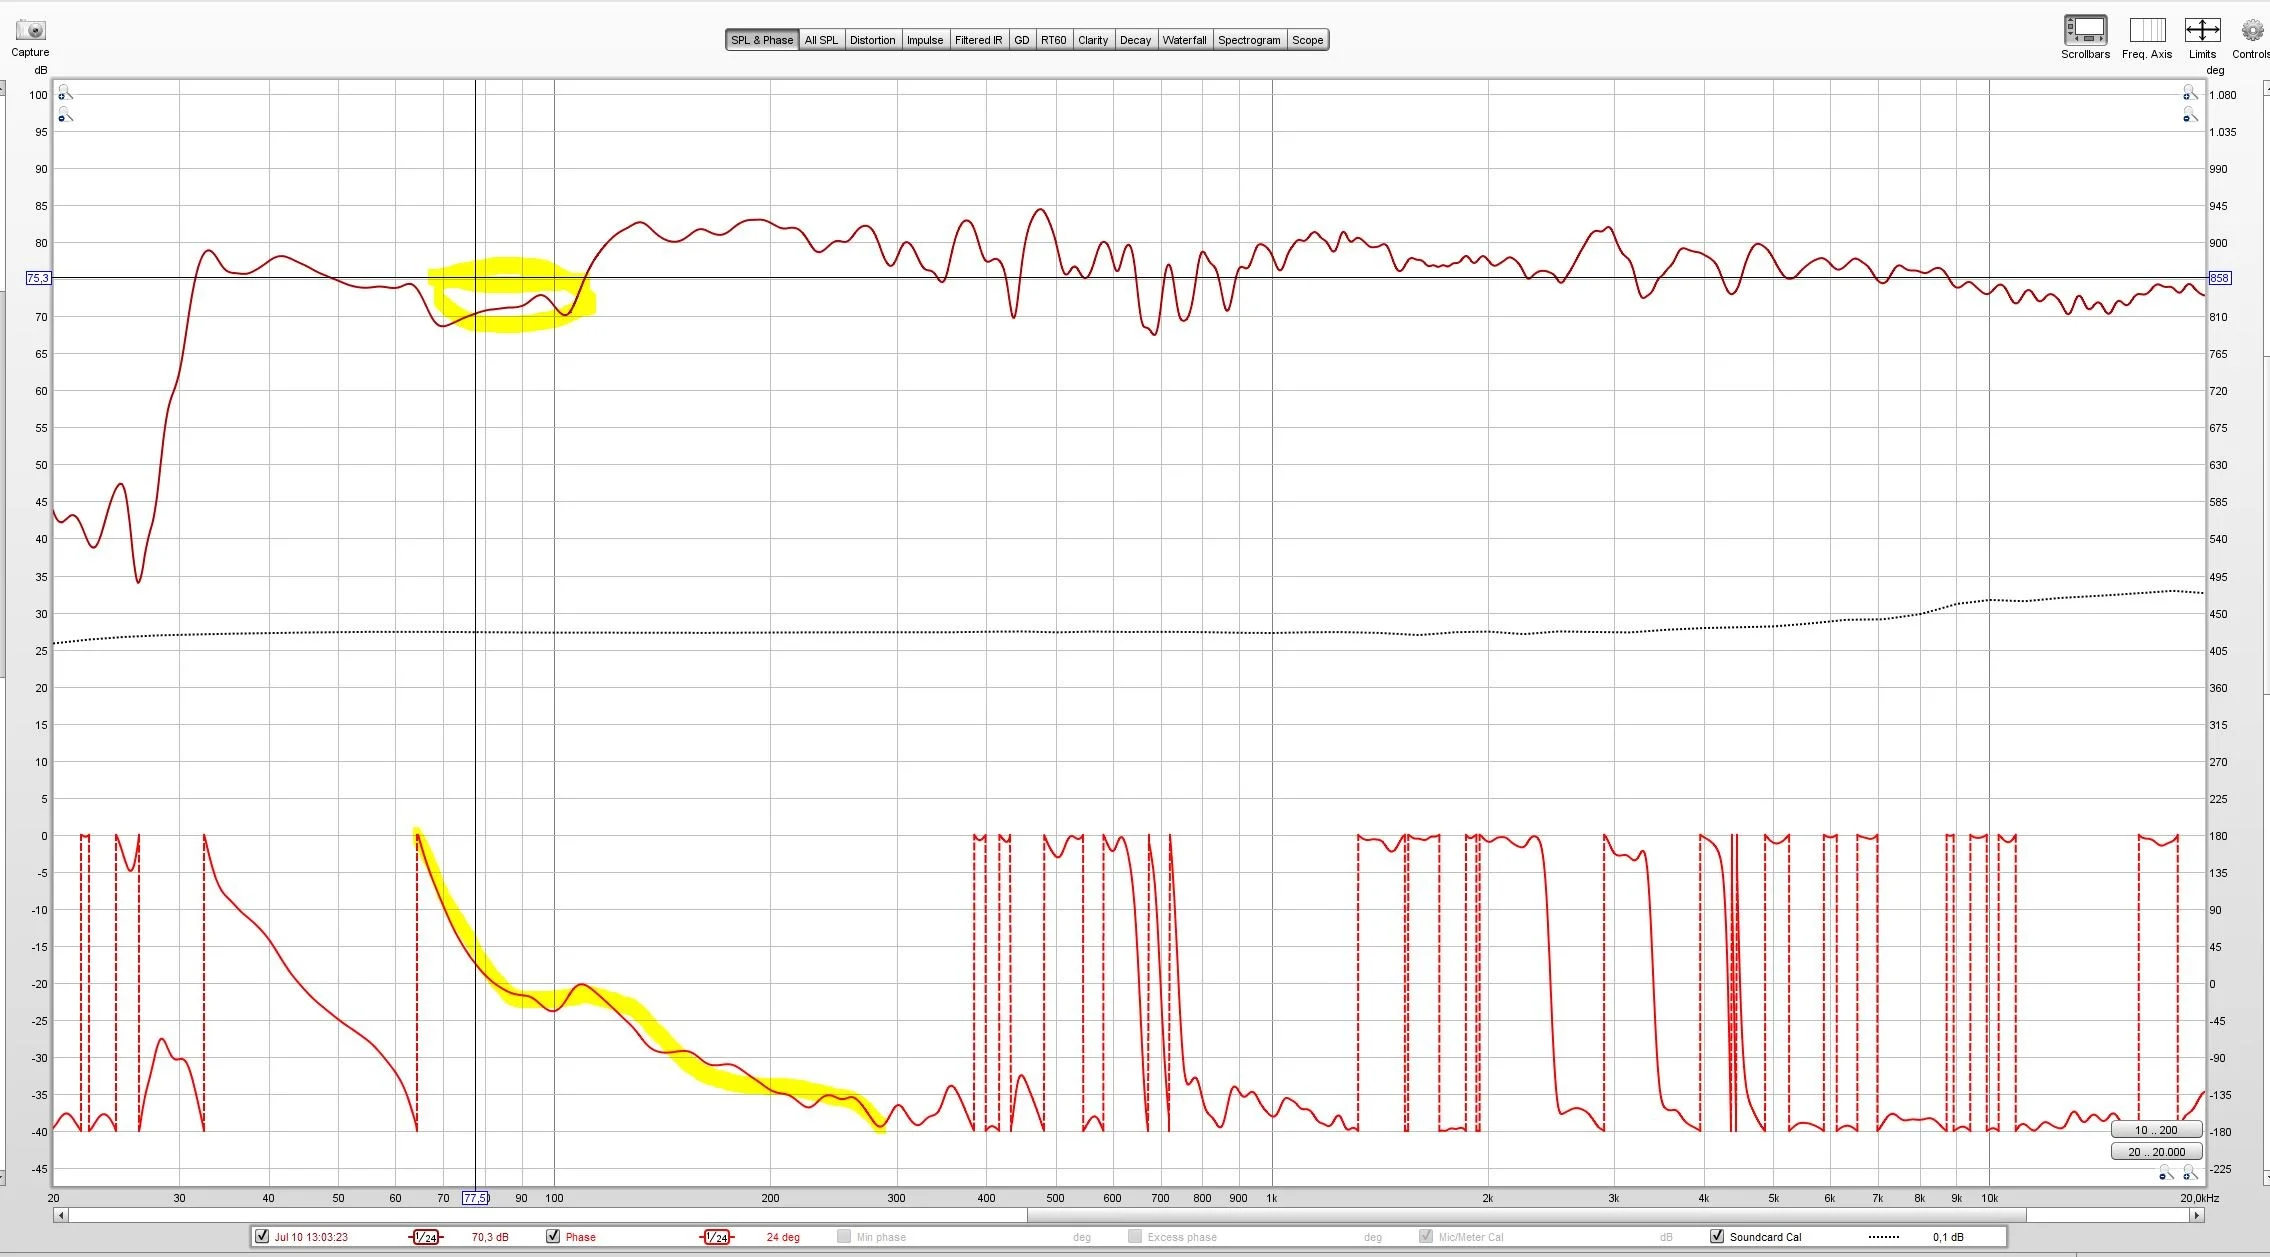Enable the Min phase checkbox
The width and height of the screenshot is (2270, 1257).
(844, 1236)
